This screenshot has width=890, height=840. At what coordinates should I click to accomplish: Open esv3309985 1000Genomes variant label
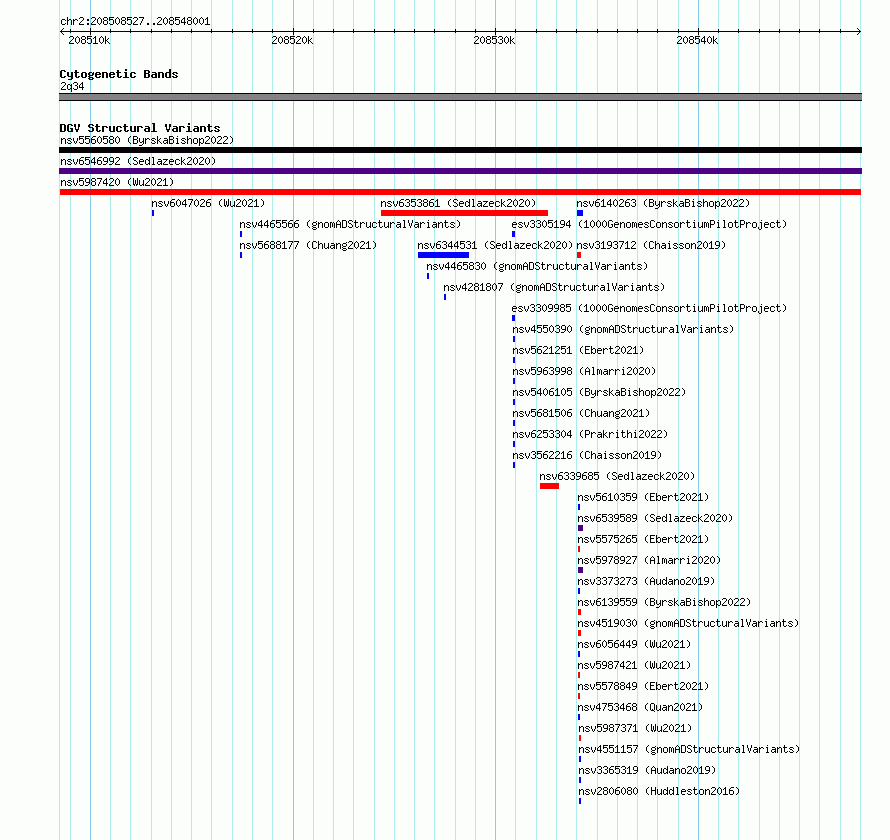pos(649,308)
